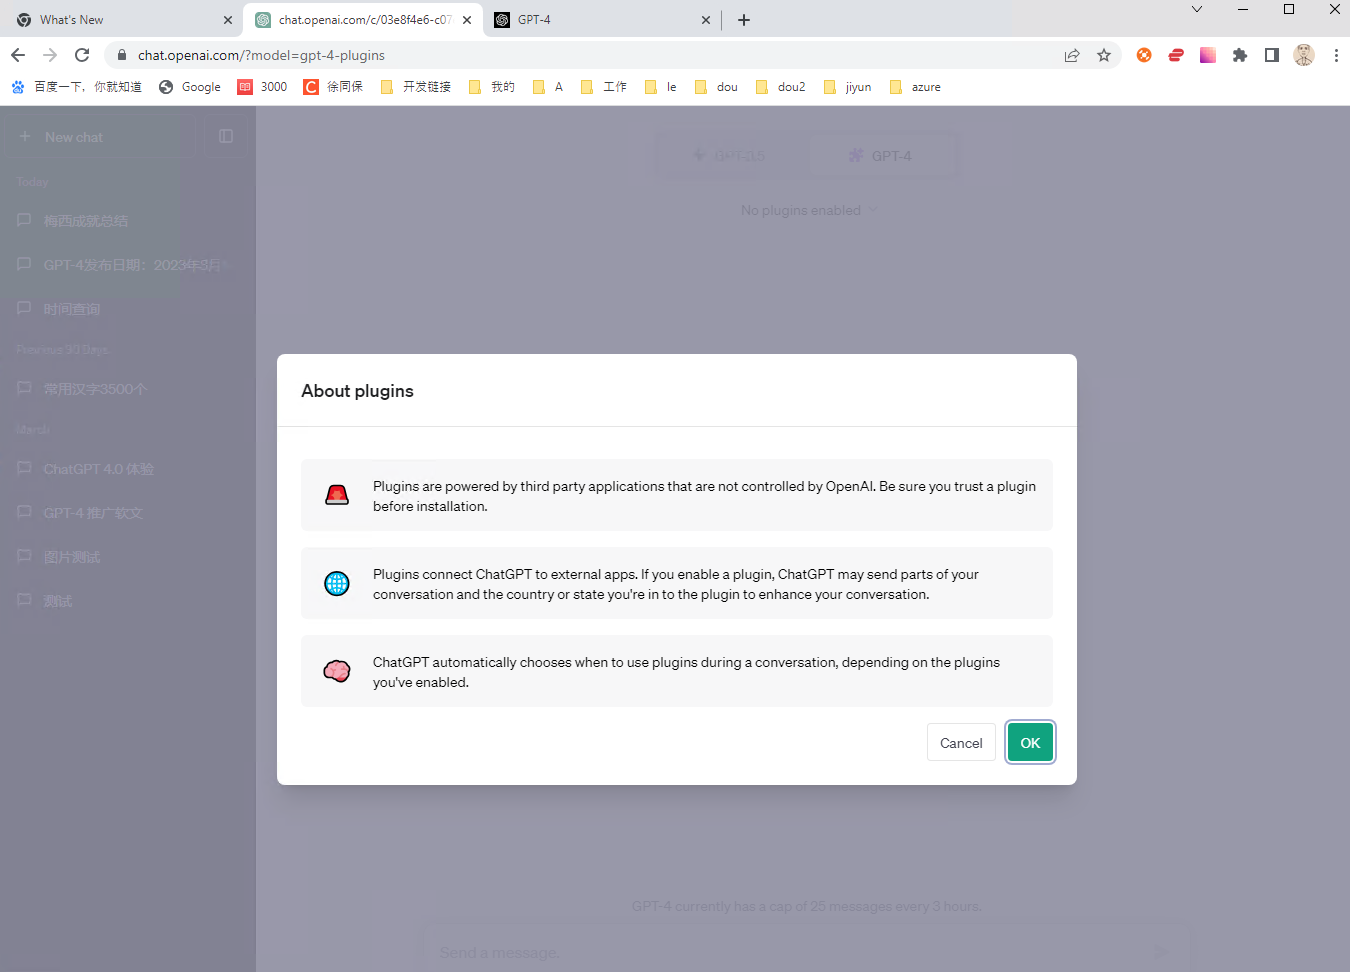View site information lock icon
This screenshot has width=1350, height=972.
pos(122,55)
